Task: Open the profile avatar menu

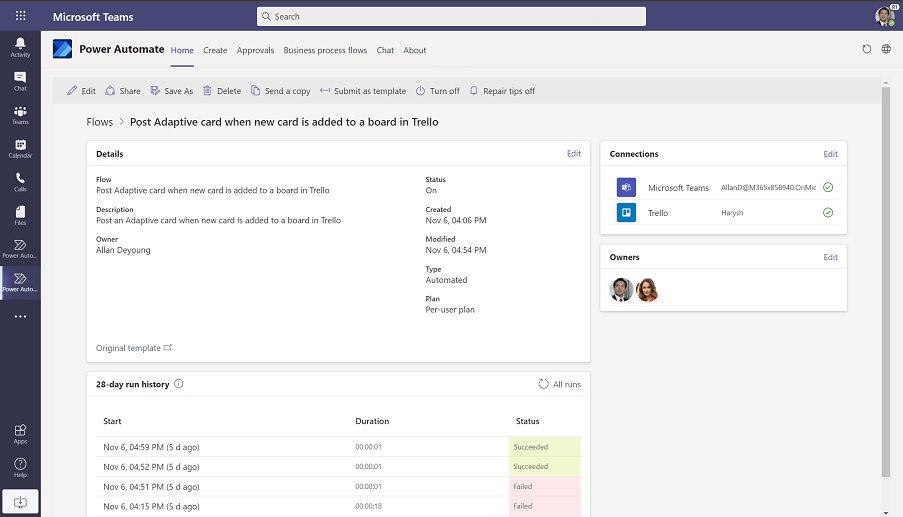Action: pyautogui.click(x=884, y=16)
